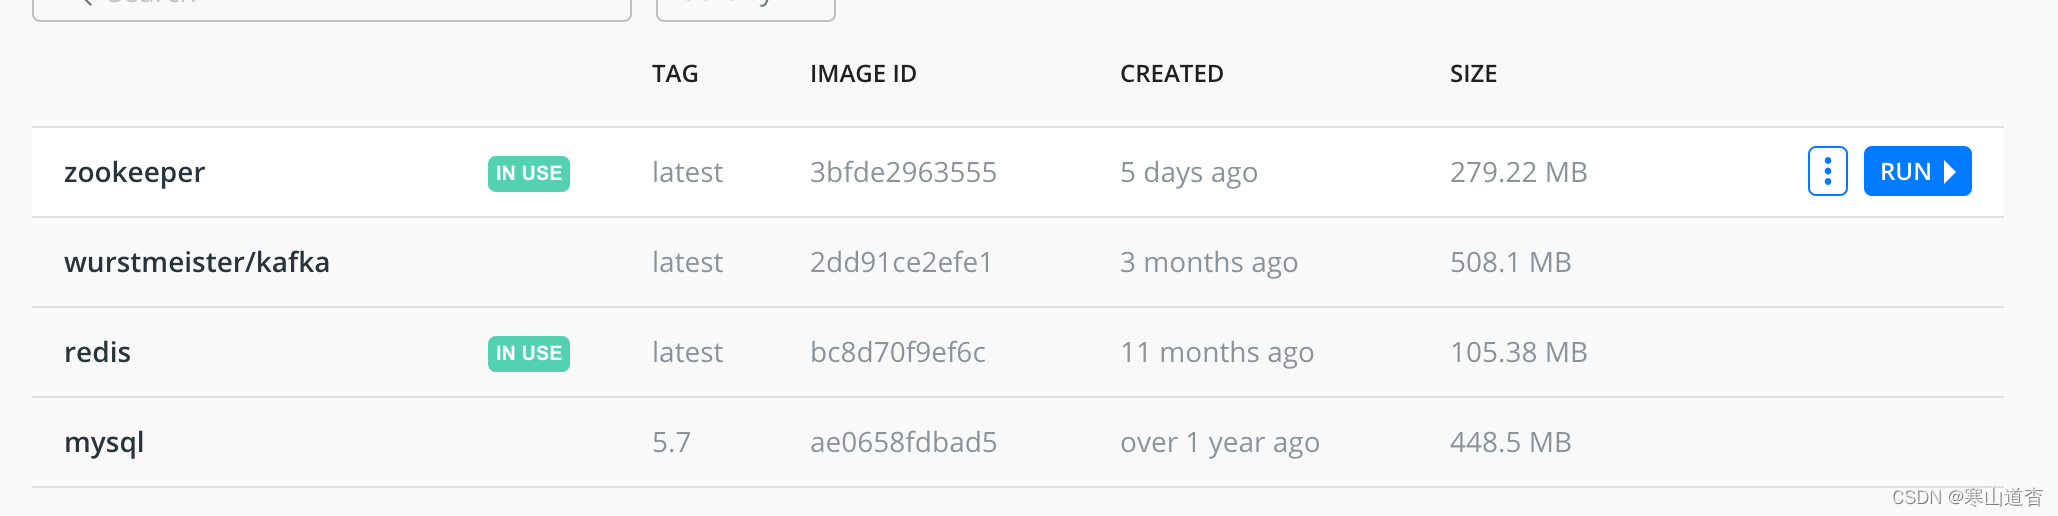Click the IN USE badge on redis

pos(529,353)
